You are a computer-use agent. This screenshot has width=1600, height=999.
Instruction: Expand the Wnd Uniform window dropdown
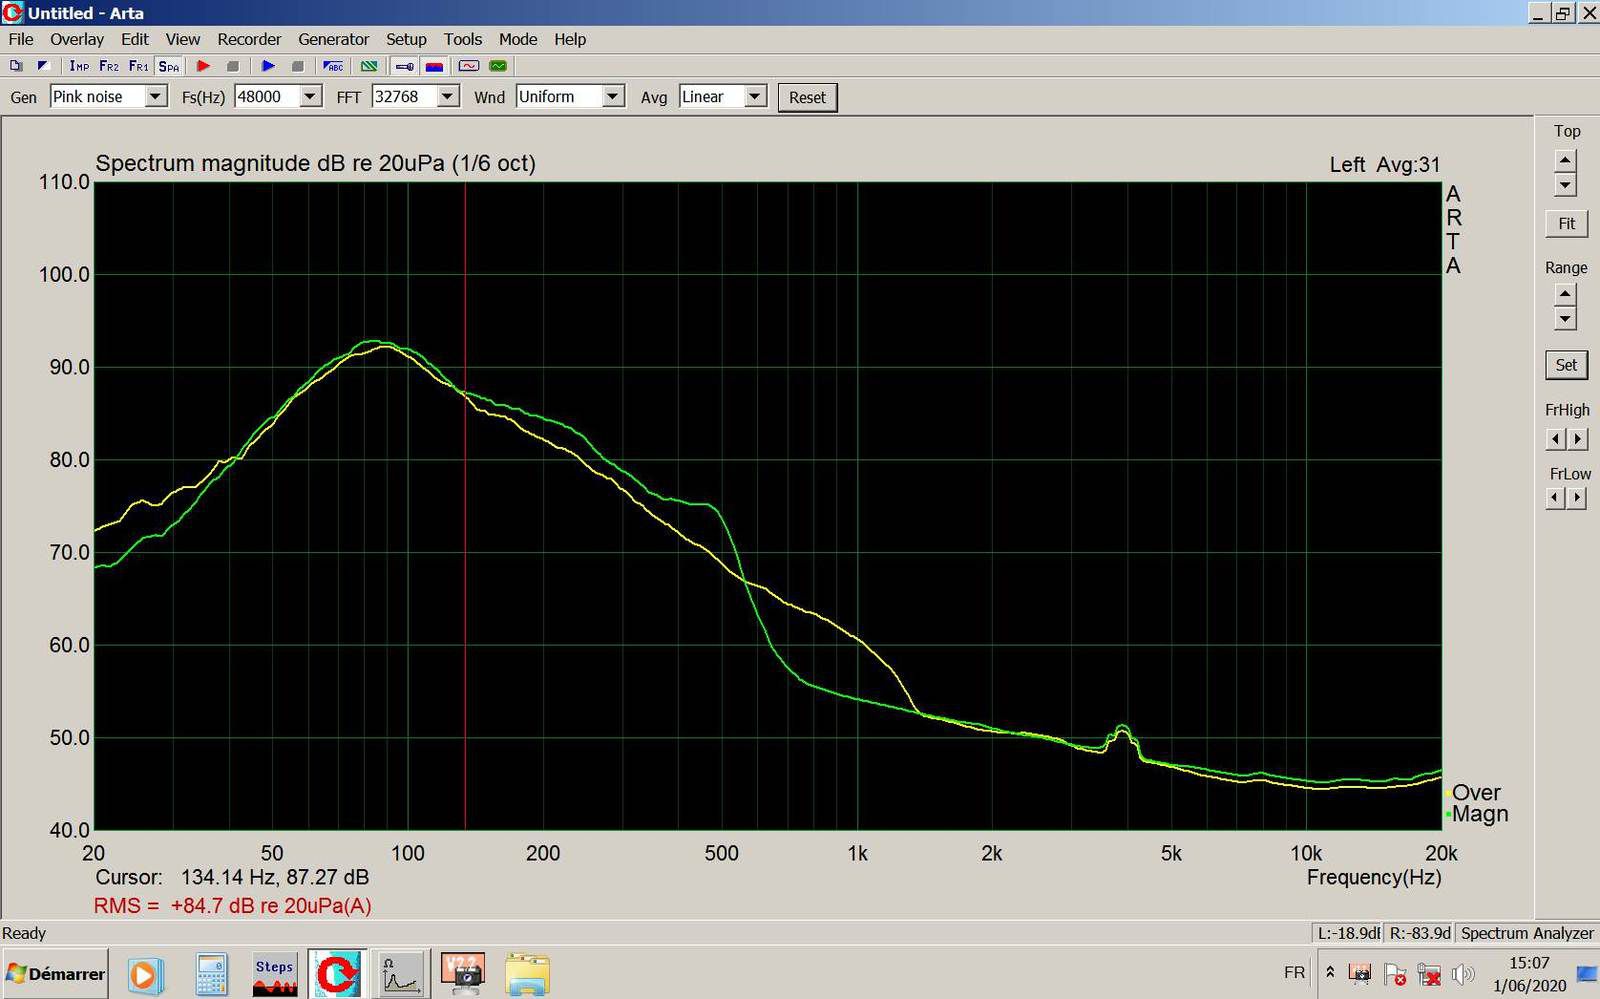(614, 97)
